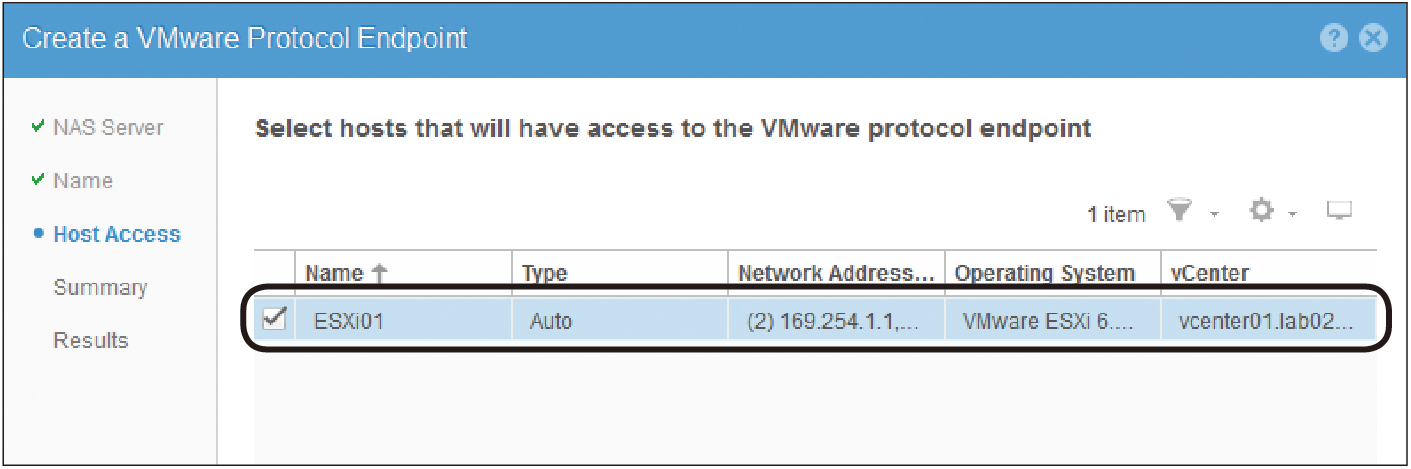Screen dimensions: 1411x469
Task: Toggle the Name column sort arrow
Action: [378, 273]
